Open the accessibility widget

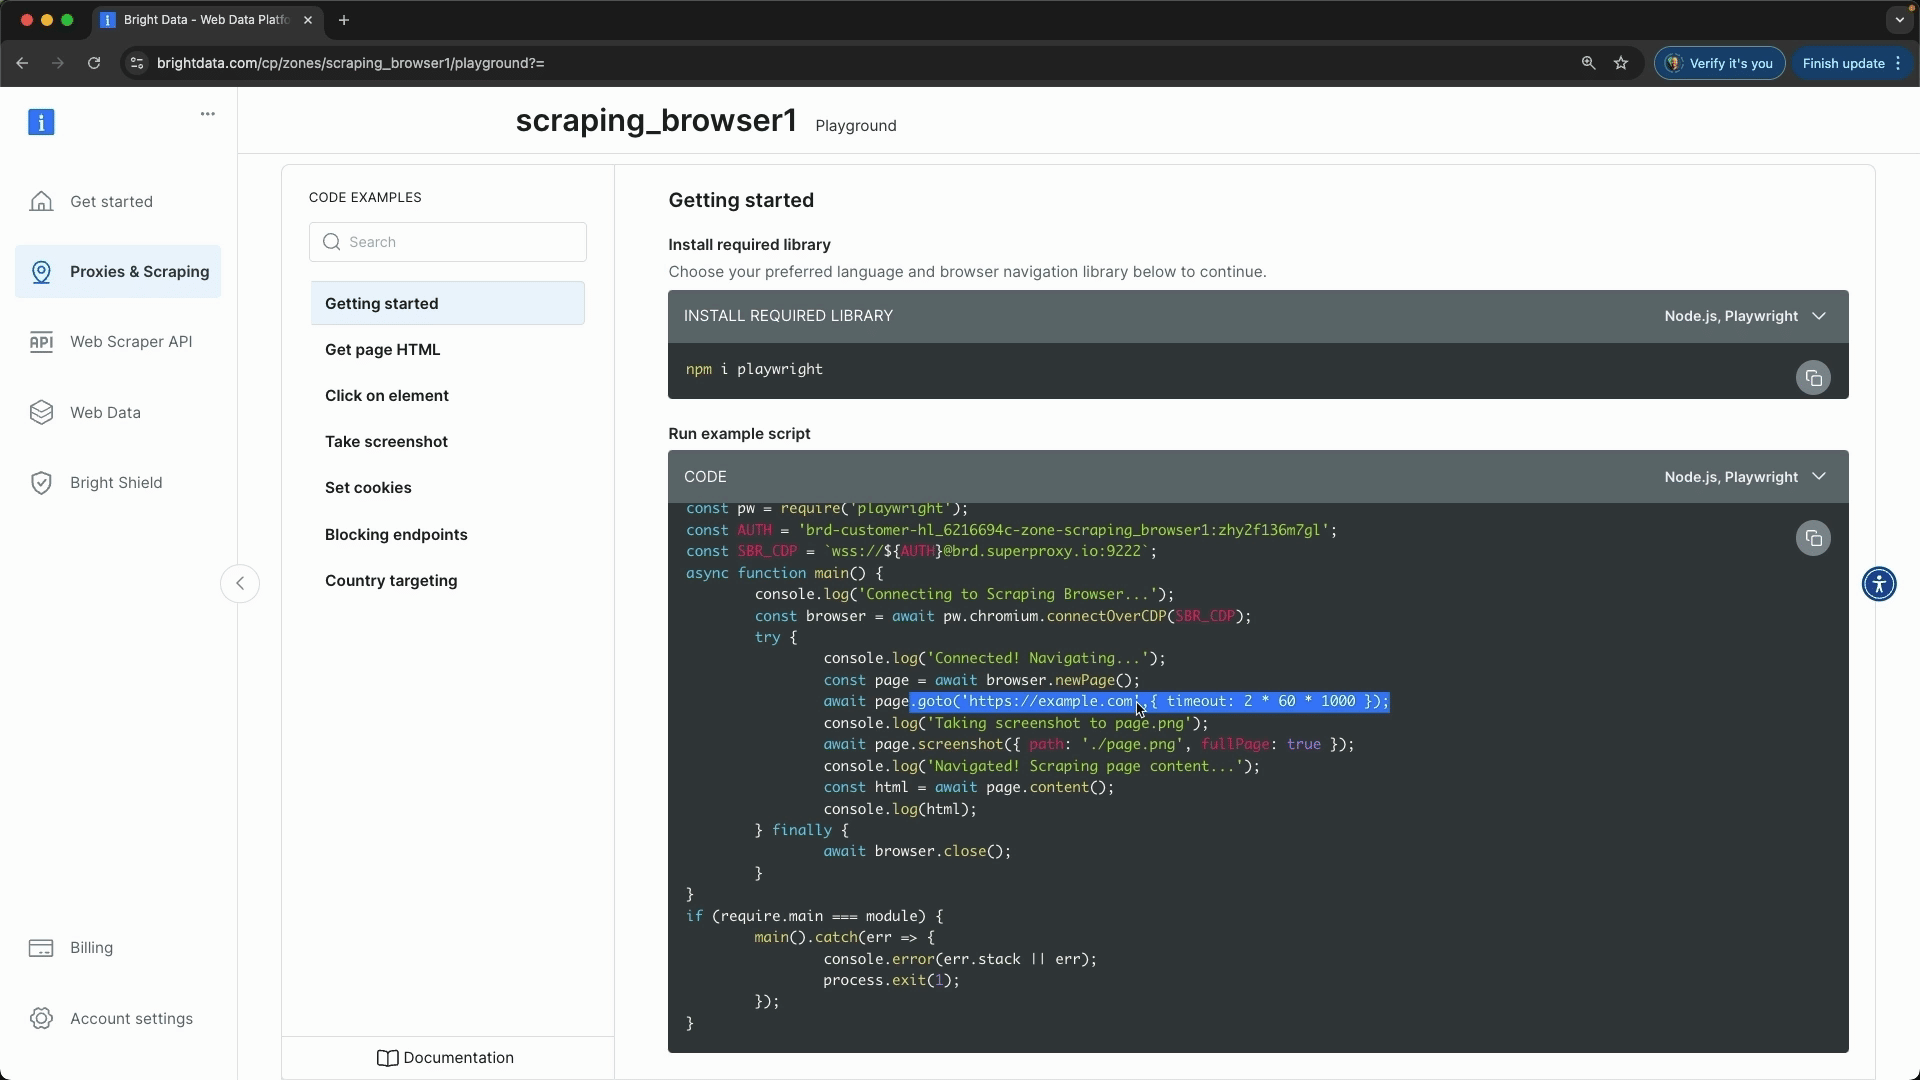1879,584
